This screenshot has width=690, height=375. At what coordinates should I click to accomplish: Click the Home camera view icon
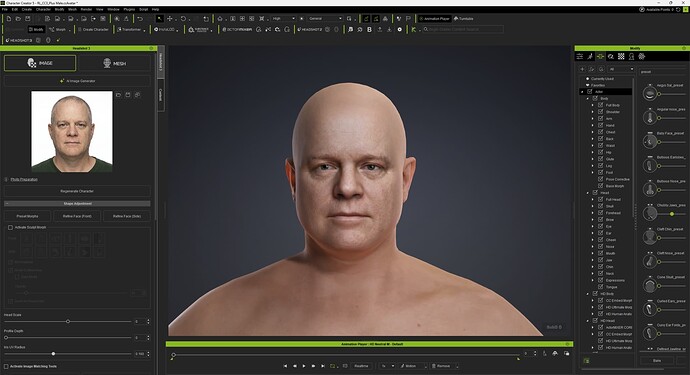click(x=220, y=19)
